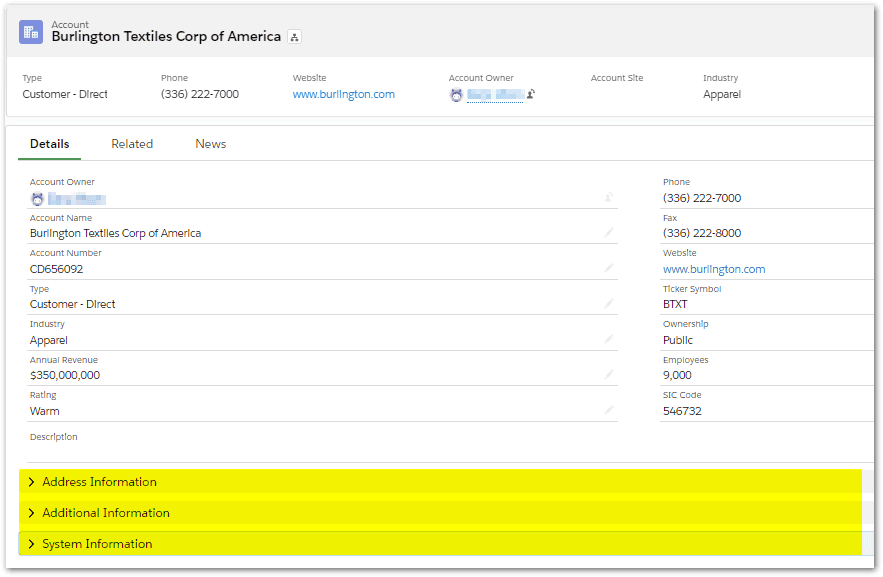Viewport: 883px width, 577px height.
Task: Click the Burlington Textiles Corp of America title
Action: pyautogui.click(x=166, y=37)
